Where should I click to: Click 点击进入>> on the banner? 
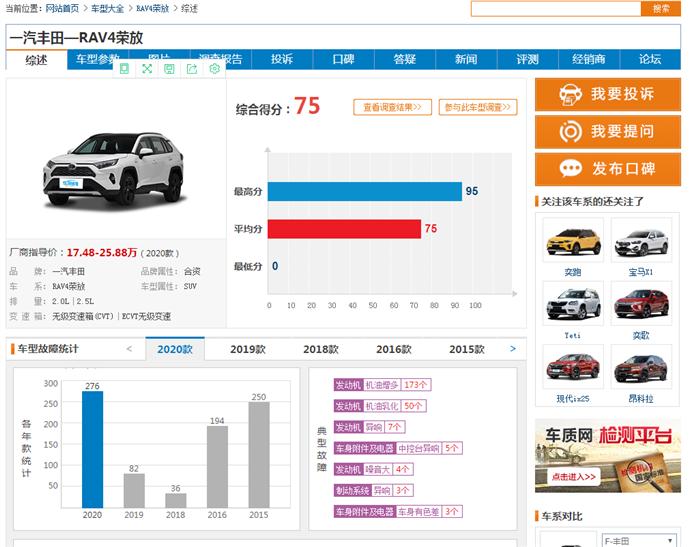pos(574,477)
